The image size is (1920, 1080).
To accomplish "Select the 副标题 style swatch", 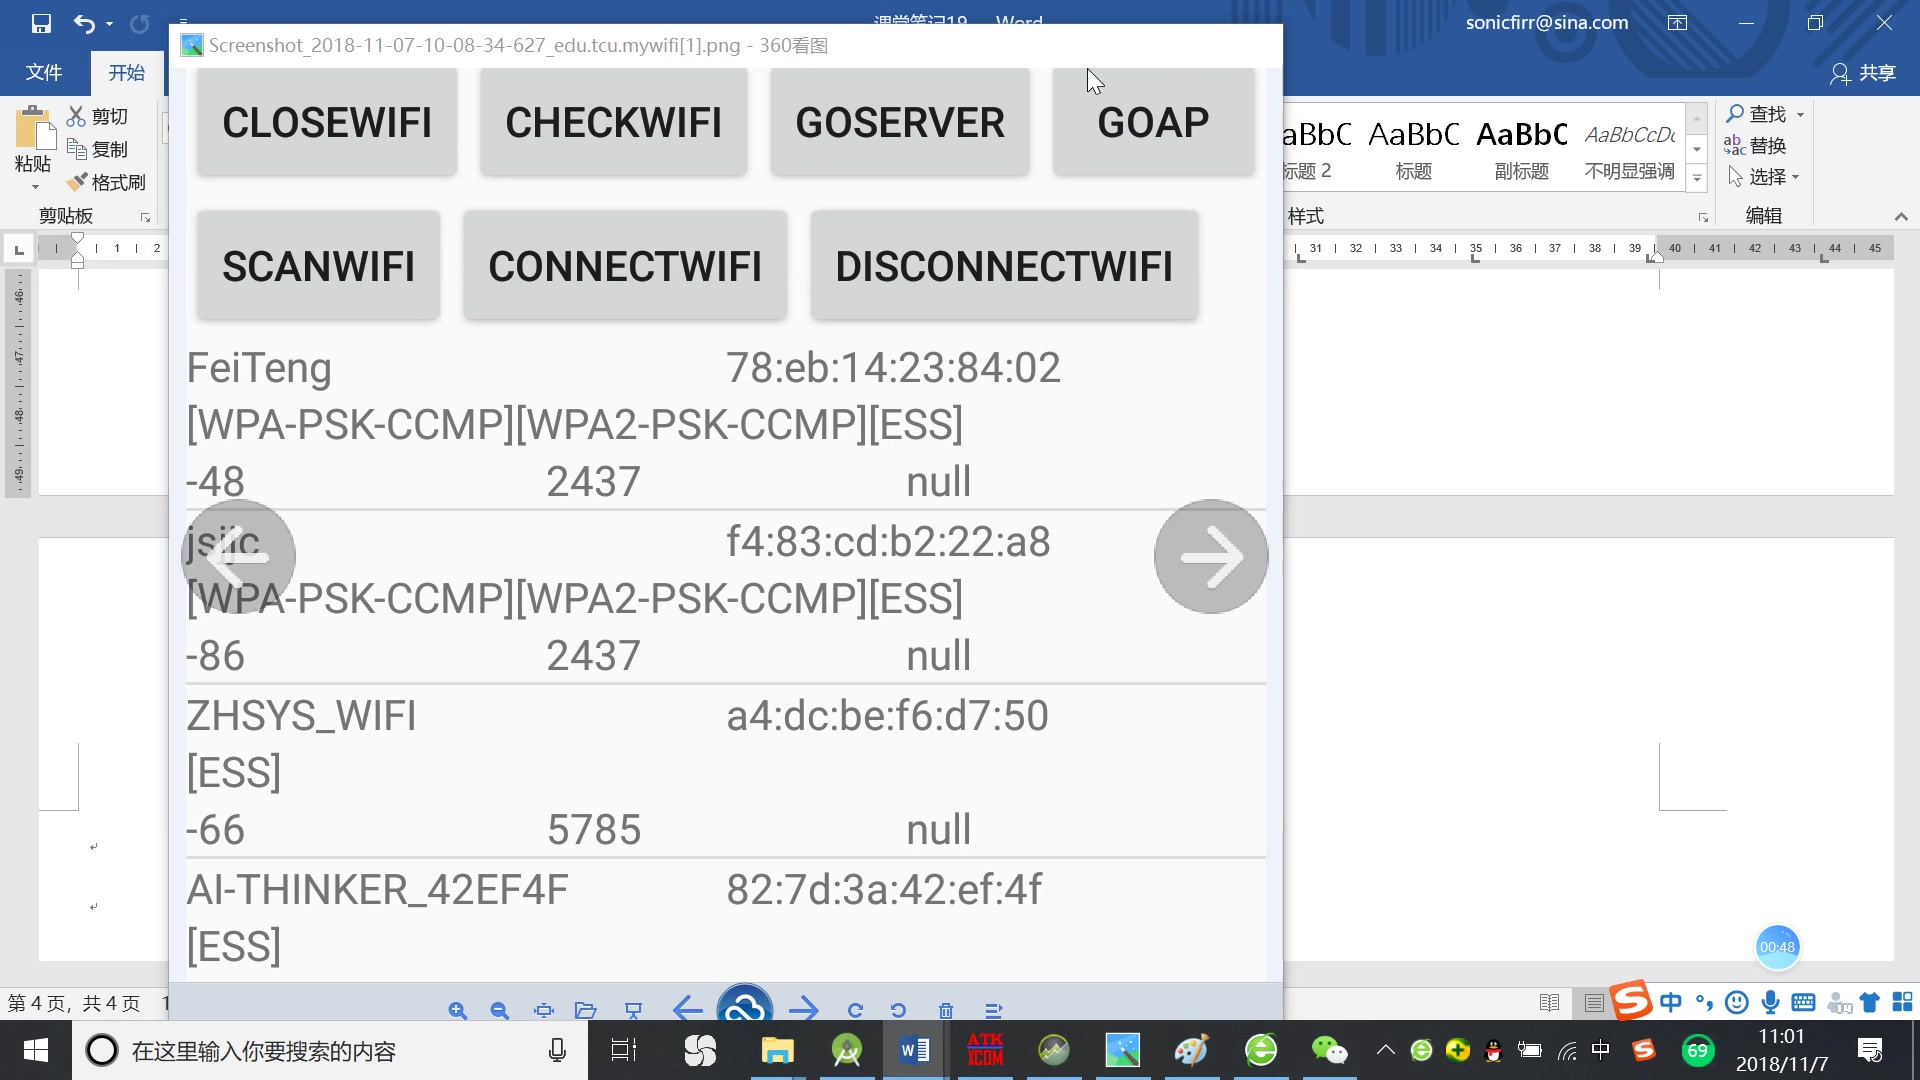I will pyautogui.click(x=1521, y=150).
